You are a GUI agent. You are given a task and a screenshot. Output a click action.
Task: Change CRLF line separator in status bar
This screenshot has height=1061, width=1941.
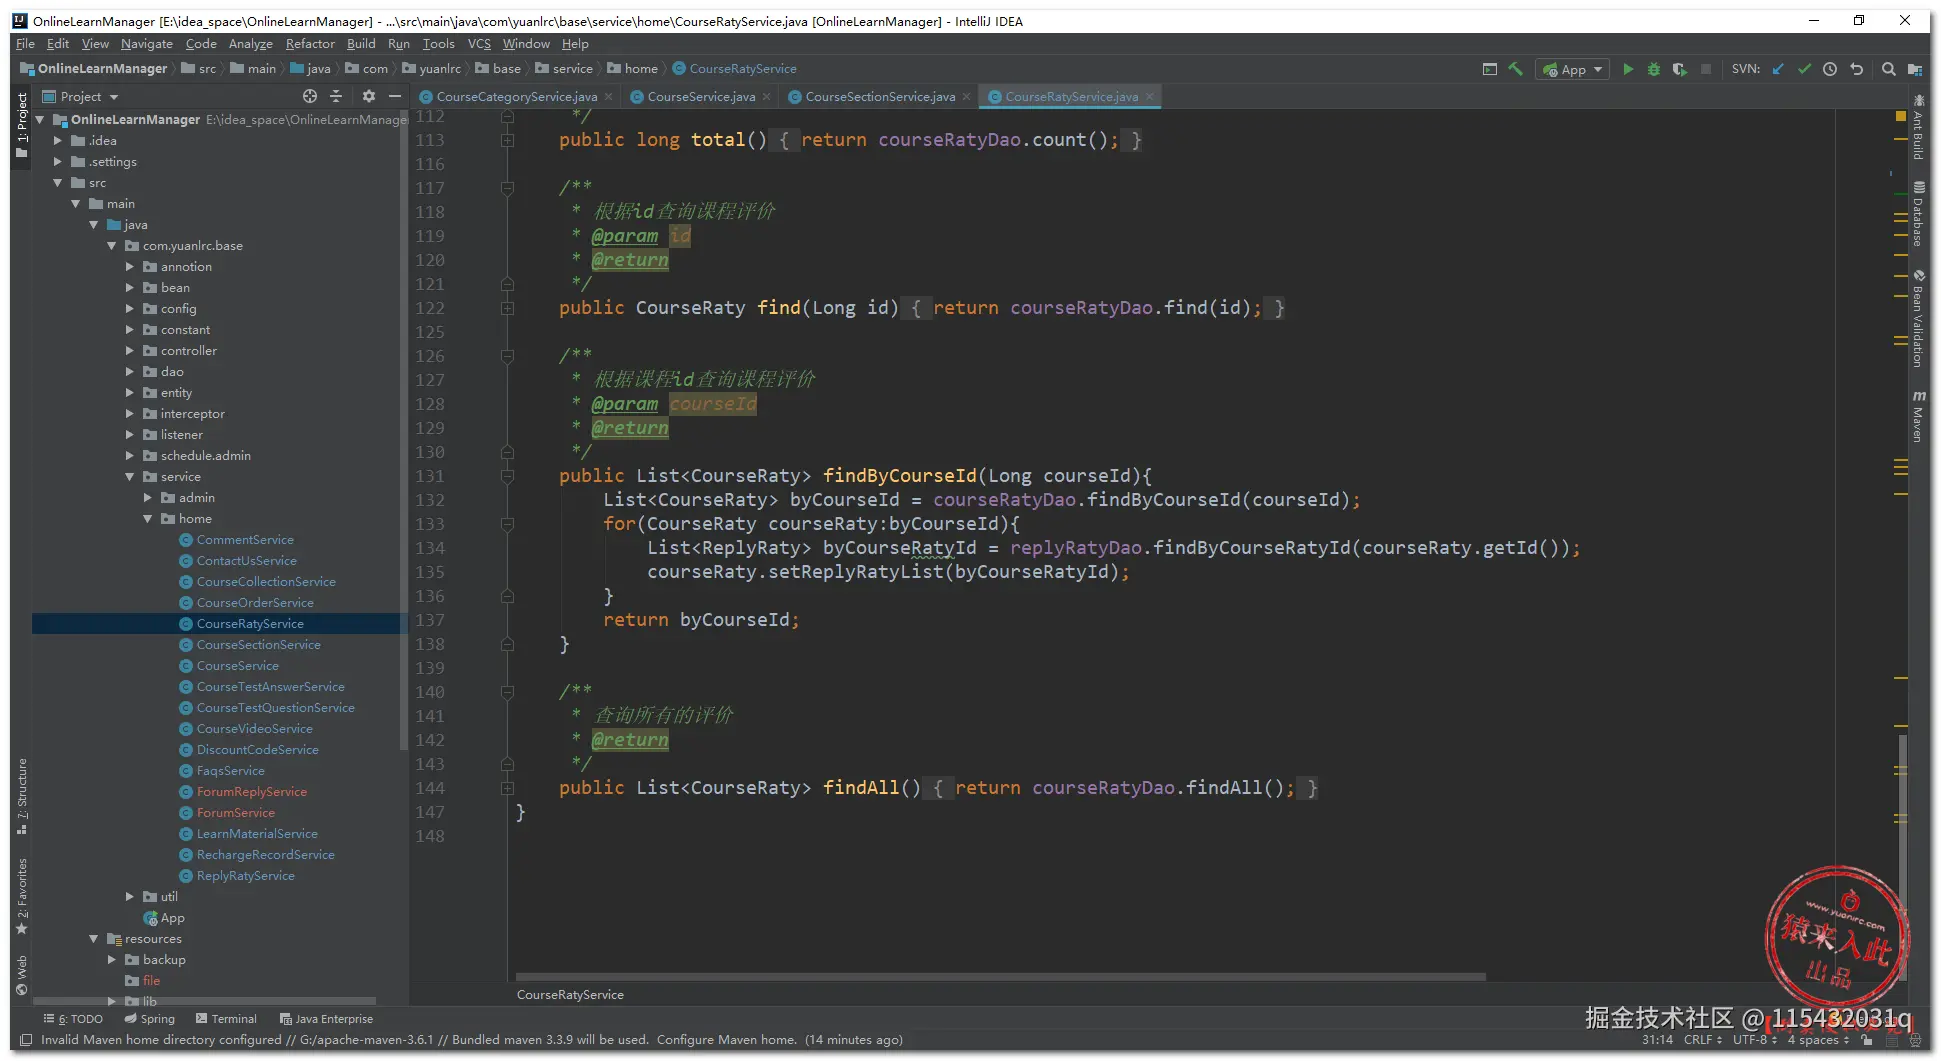1702,1040
